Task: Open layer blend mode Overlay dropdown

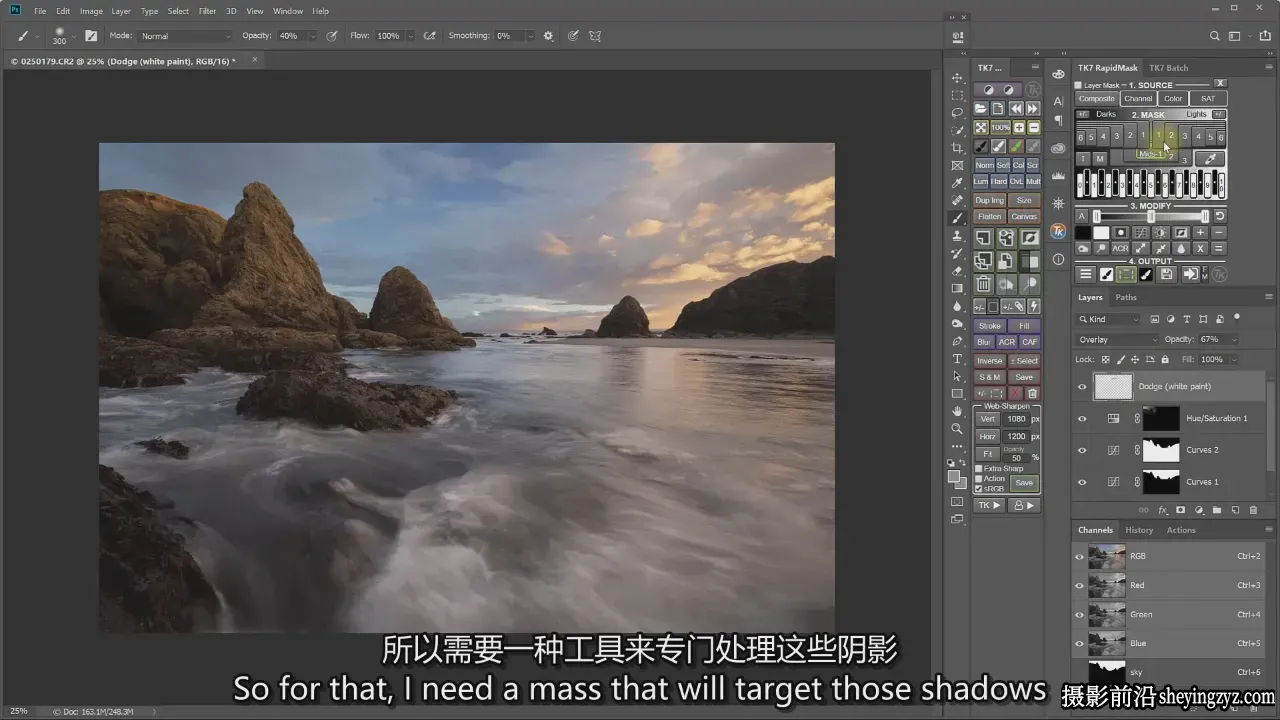Action: point(1117,340)
